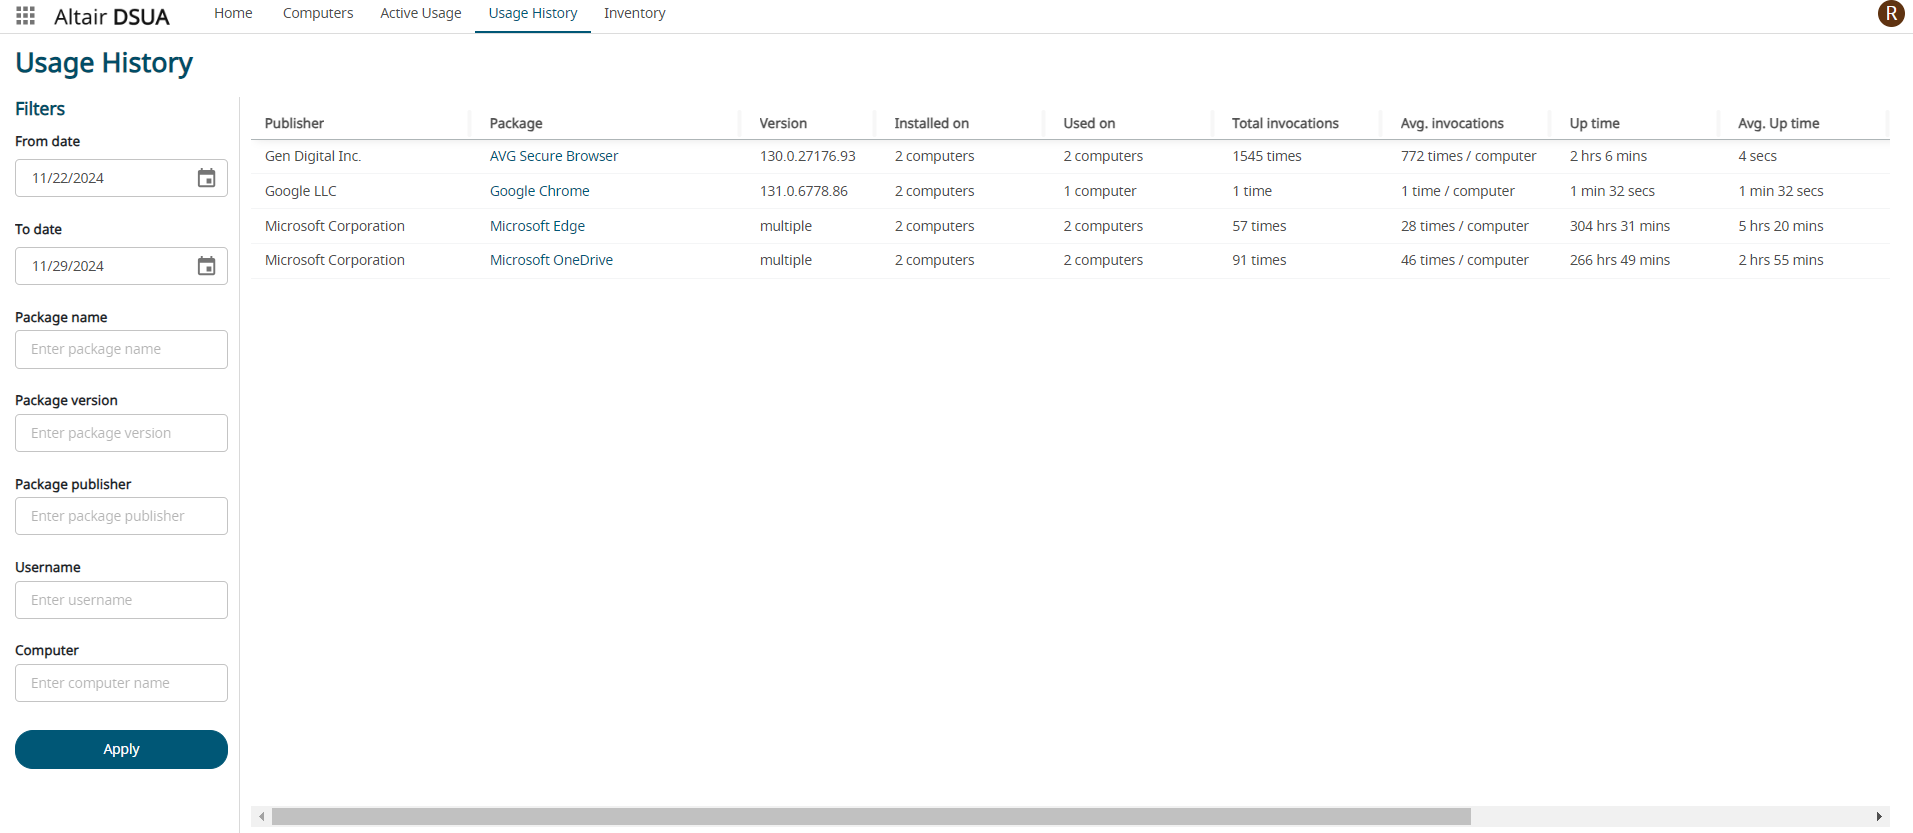Click version 130.0.27176.93 cell
1913x833 pixels.
click(x=808, y=157)
